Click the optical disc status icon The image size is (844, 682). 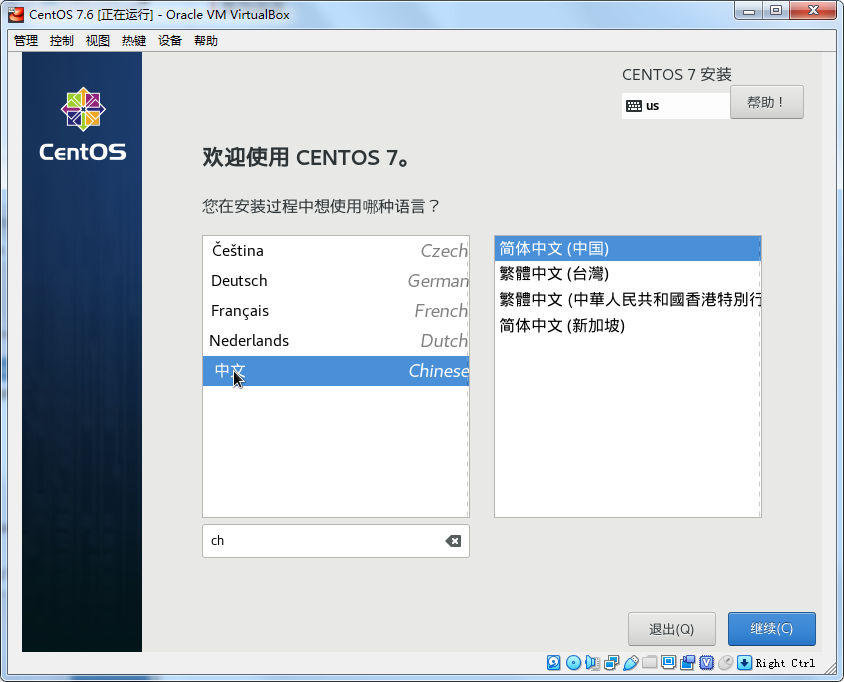(573, 663)
